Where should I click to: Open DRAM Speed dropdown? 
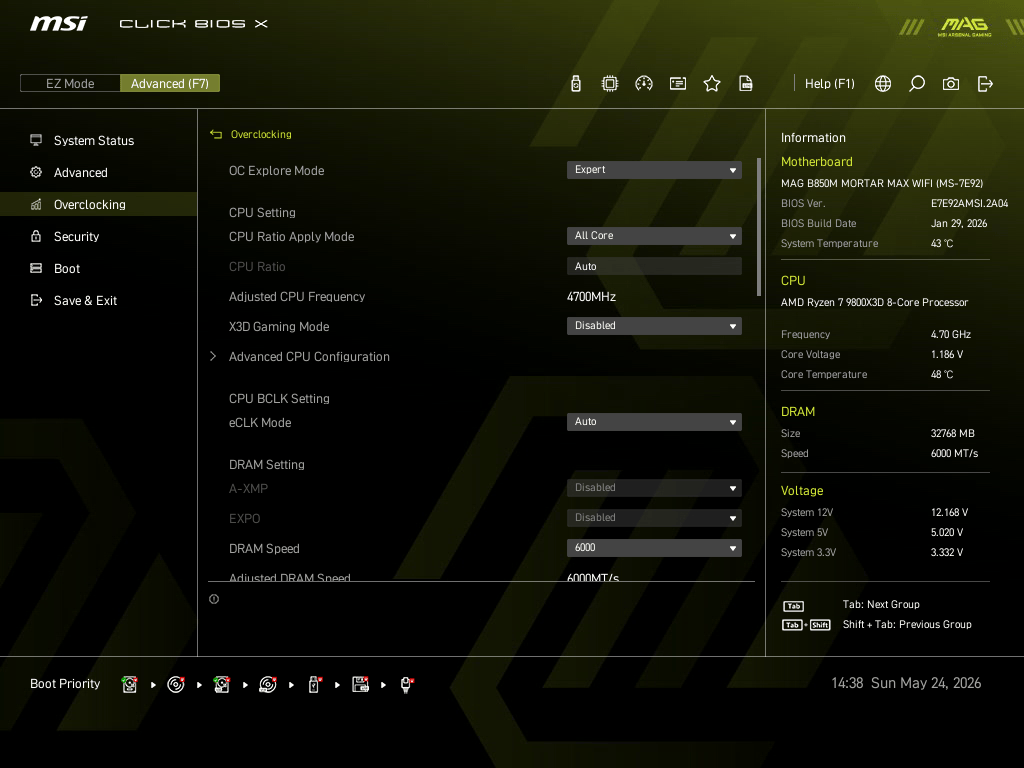(x=654, y=548)
